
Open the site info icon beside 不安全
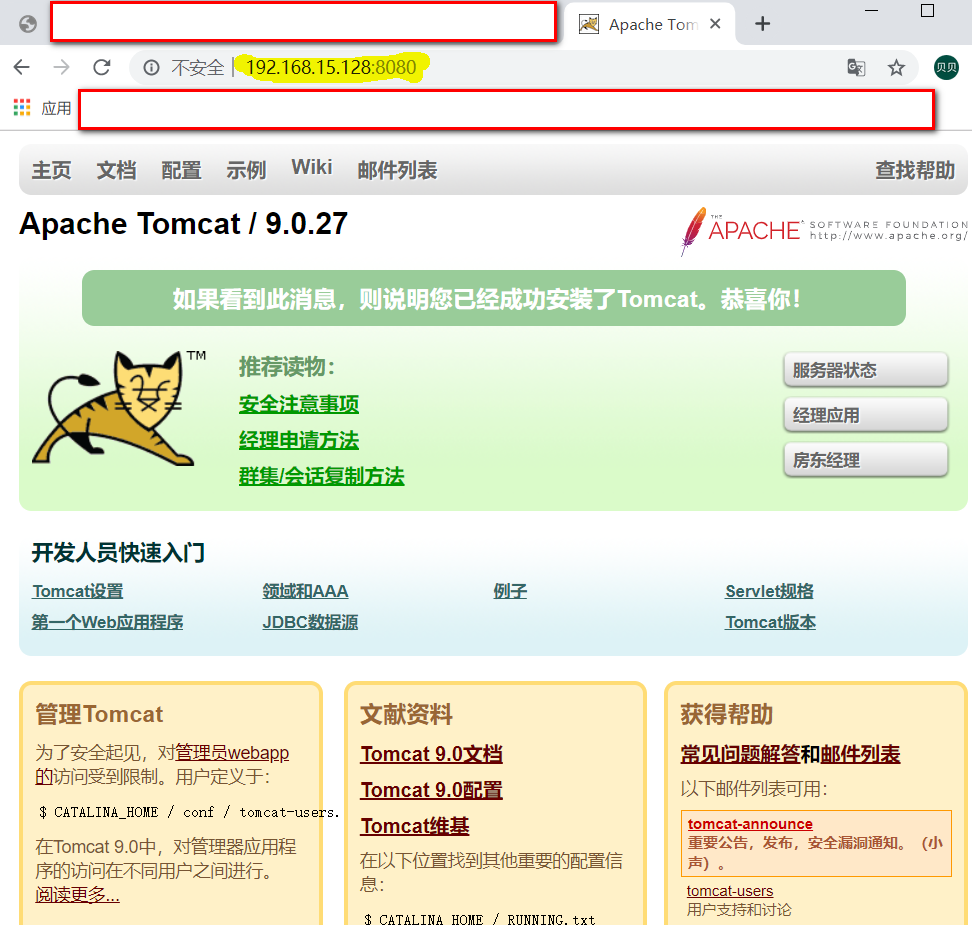click(151, 67)
